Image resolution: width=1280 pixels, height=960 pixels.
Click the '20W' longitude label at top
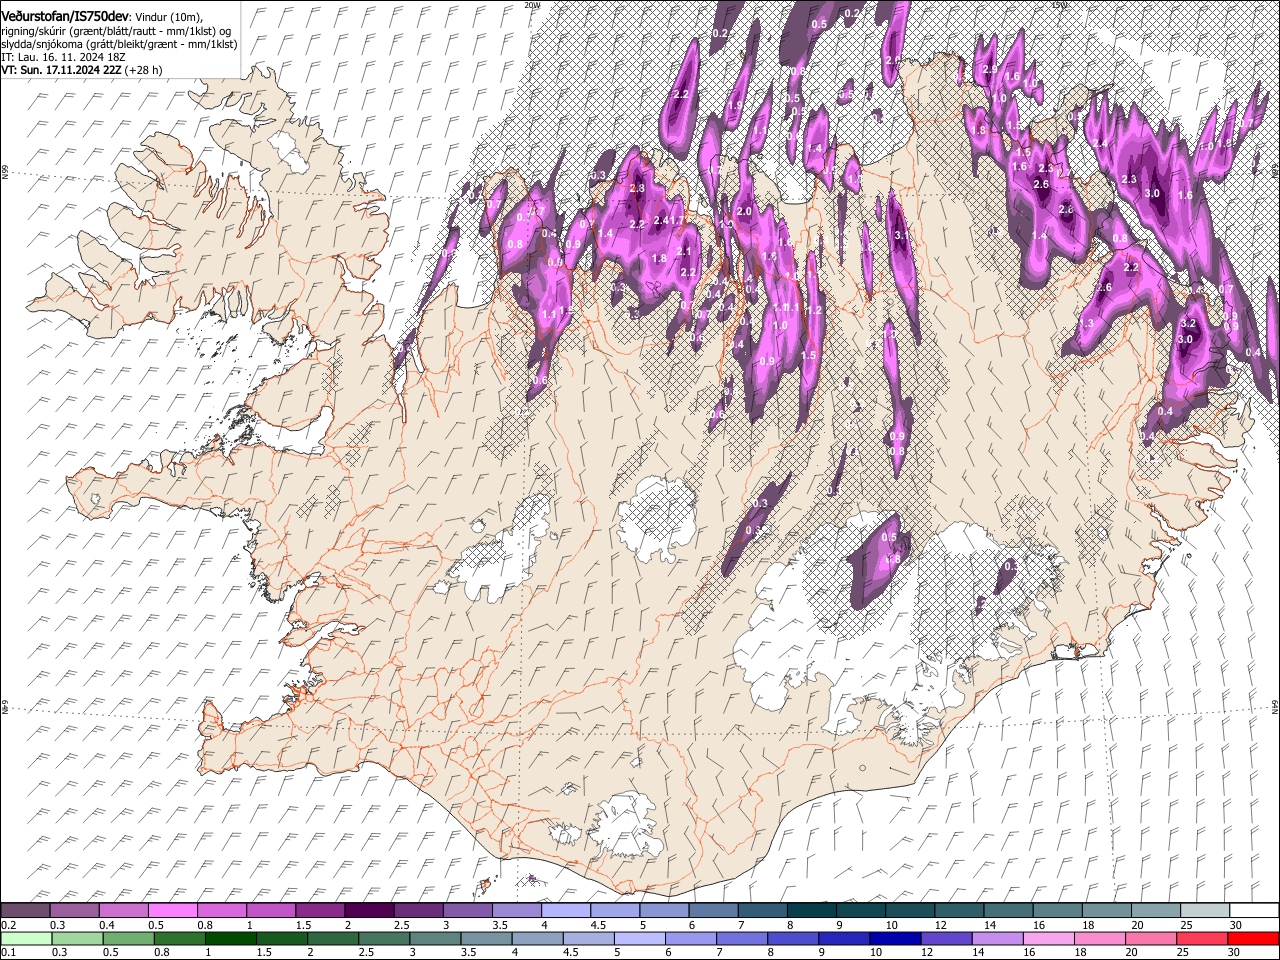[x=532, y=5]
